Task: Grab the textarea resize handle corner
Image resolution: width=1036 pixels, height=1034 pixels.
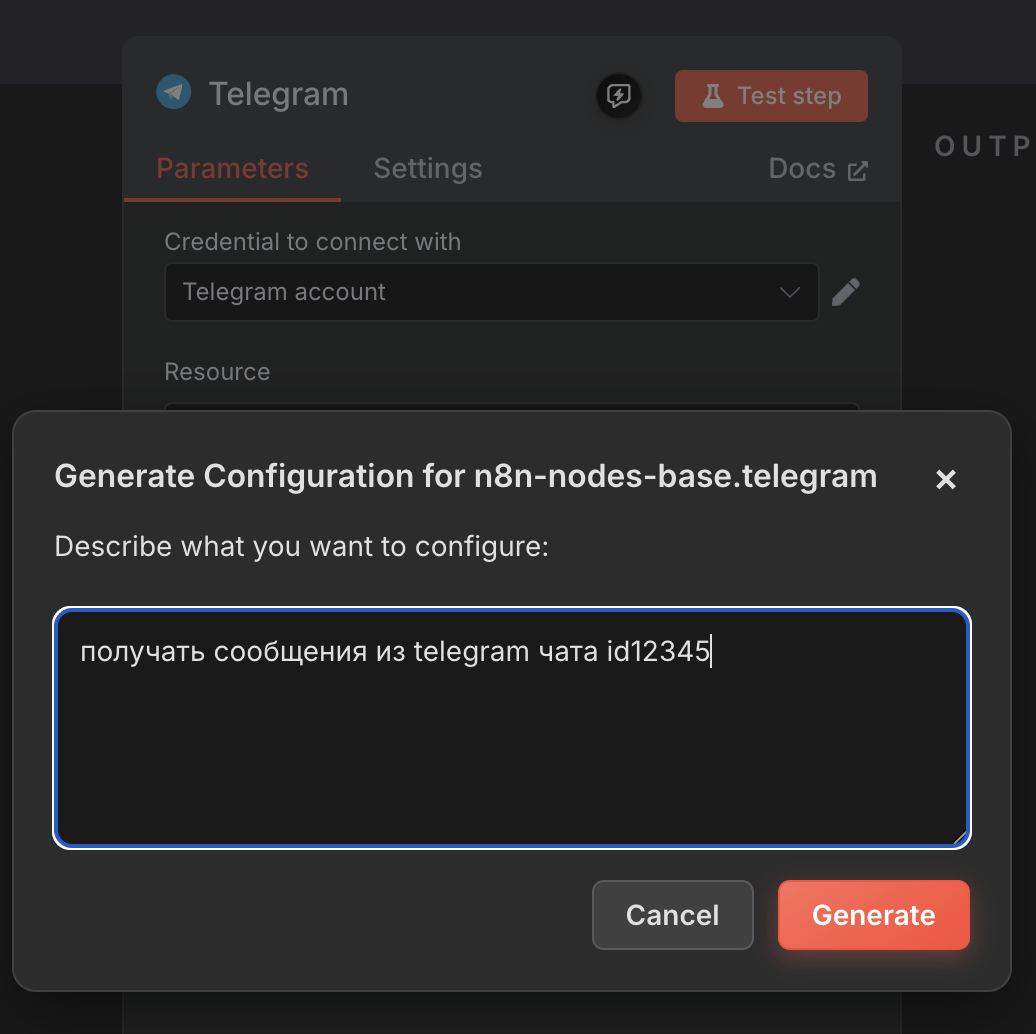Action: [x=962, y=838]
